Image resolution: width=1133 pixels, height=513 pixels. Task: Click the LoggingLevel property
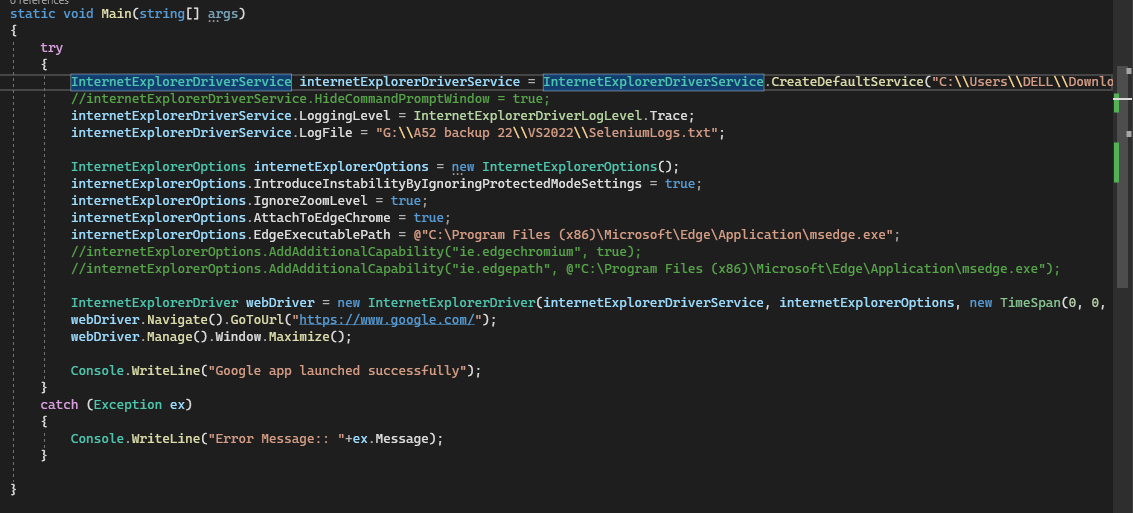coord(345,116)
